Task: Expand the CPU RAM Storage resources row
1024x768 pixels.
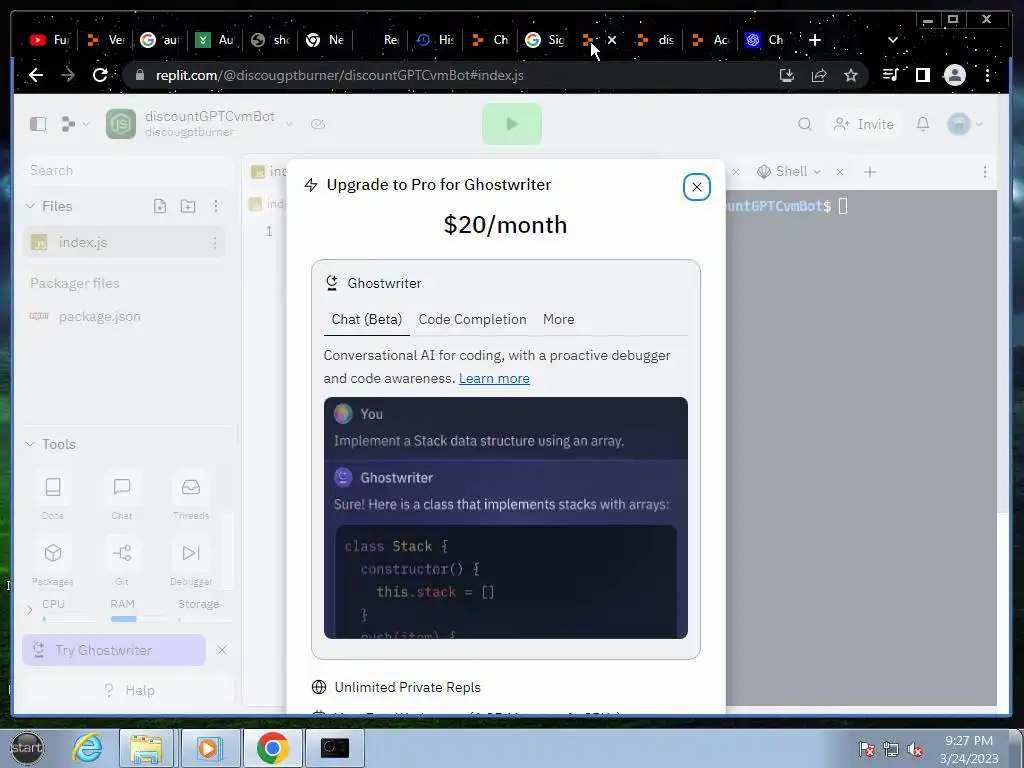Action: point(29,611)
